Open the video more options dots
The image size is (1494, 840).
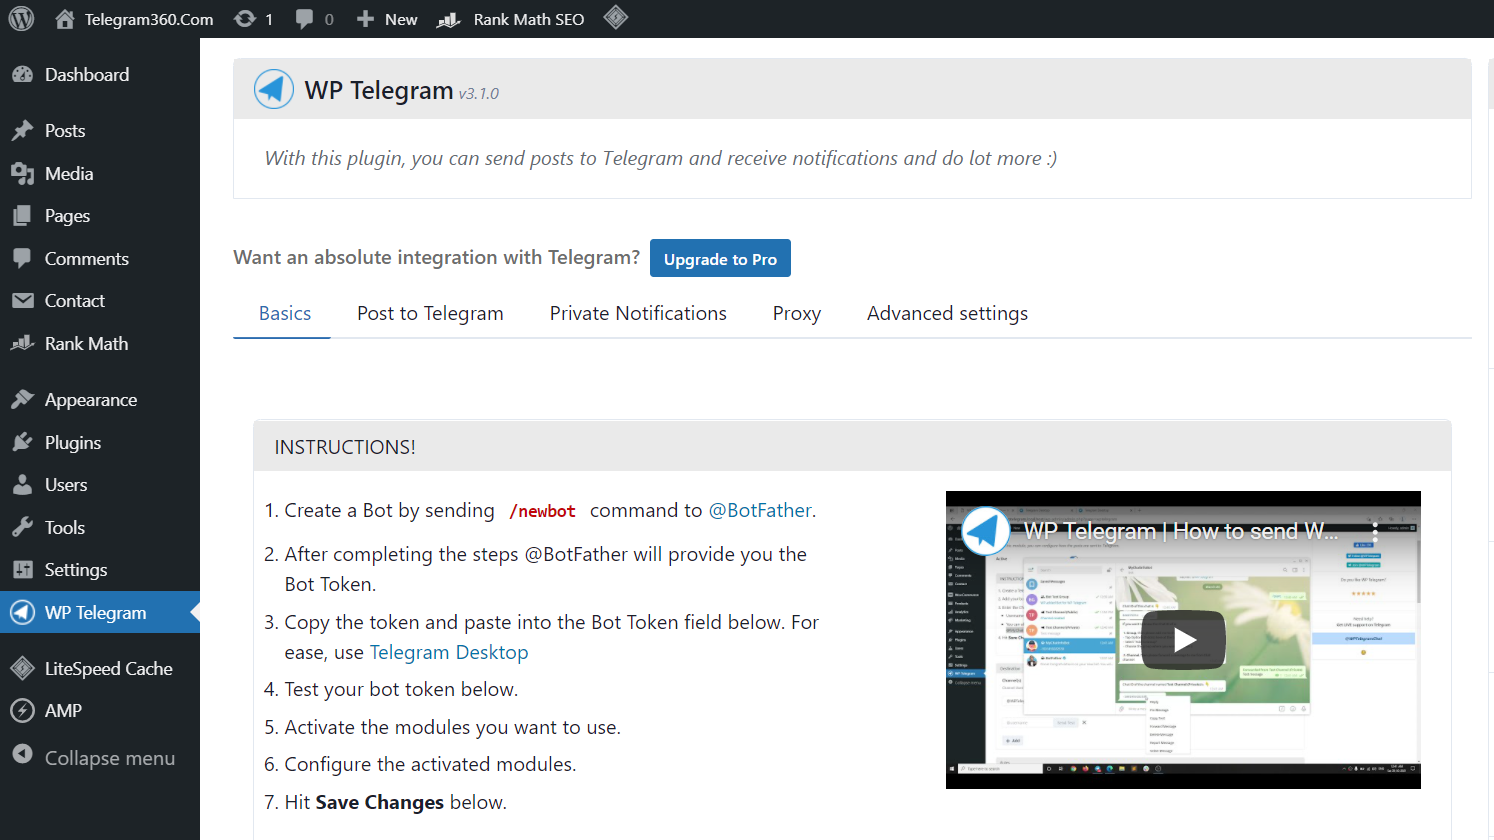click(x=1375, y=531)
